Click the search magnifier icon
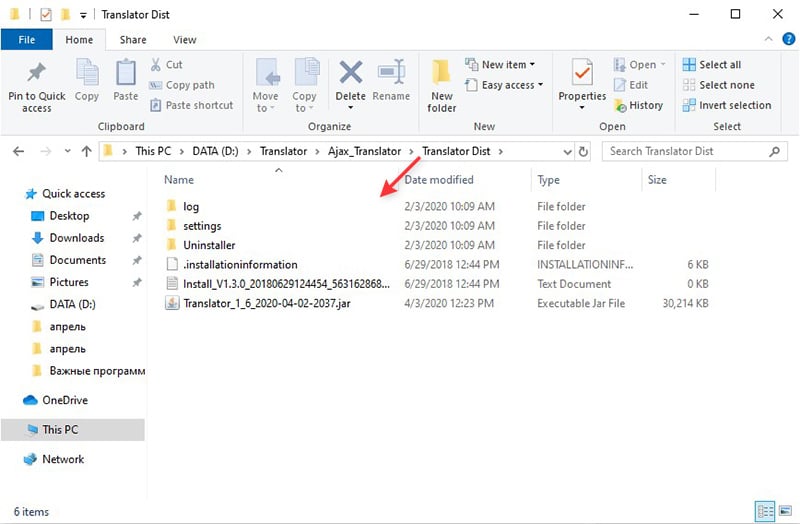The width and height of the screenshot is (800, 524). click(774, 152)
